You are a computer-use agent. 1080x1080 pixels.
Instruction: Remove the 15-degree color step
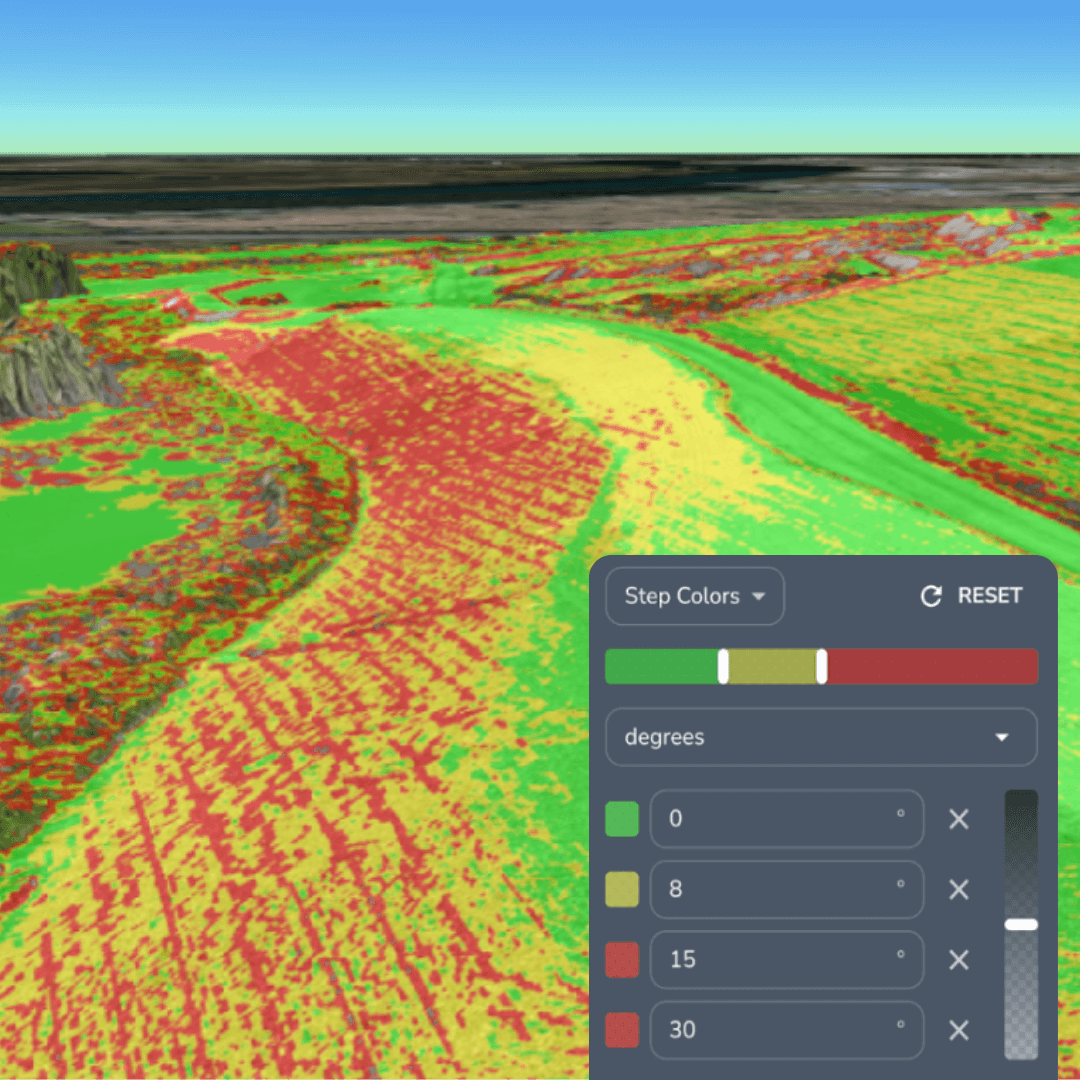(x=958, y=960)
